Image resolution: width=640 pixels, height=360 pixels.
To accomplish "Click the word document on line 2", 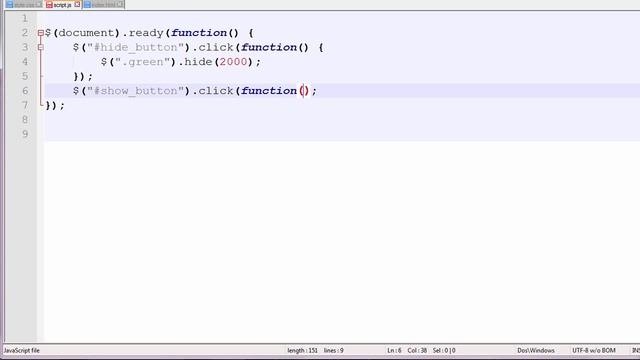I will [86, 33].
